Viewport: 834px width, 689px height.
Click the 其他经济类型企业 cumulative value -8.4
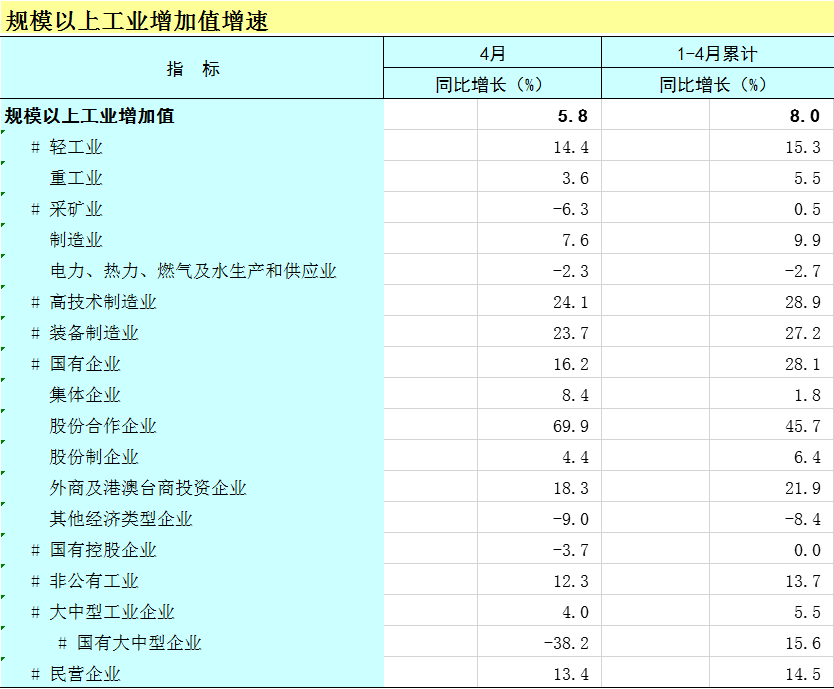click(803, 519)
